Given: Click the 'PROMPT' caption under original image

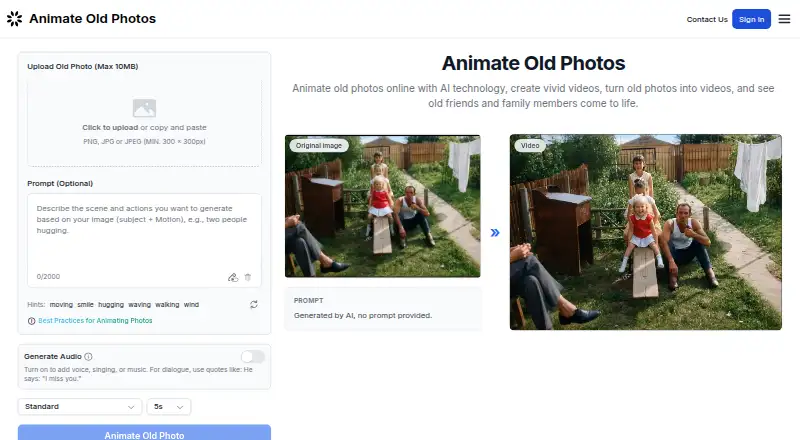Looking at the screenshot, I should [x=308, y=301].
